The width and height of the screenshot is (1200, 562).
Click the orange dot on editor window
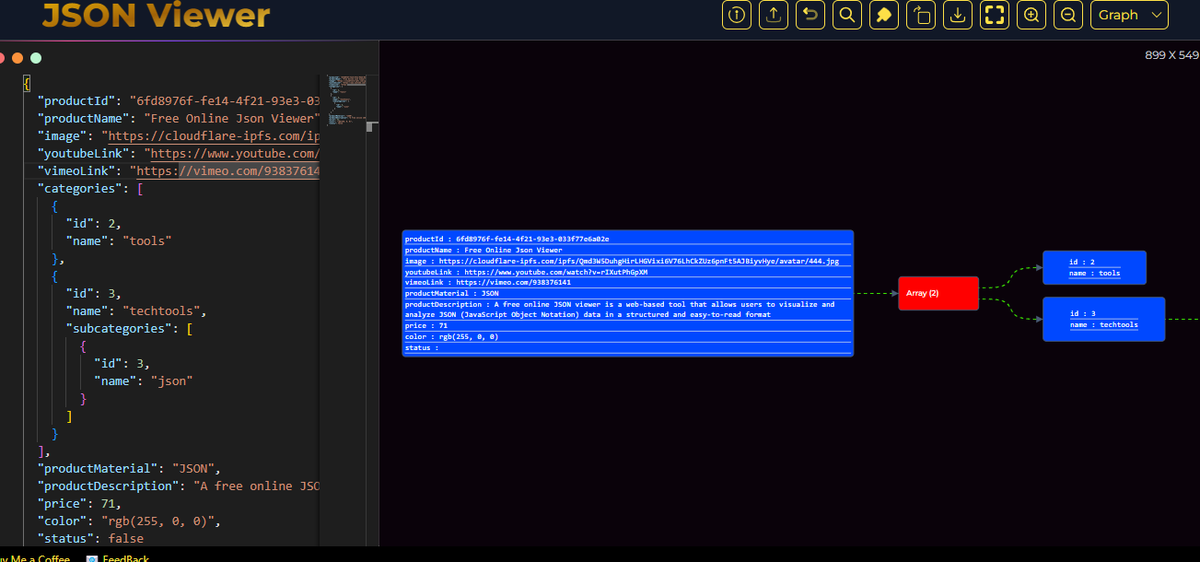click(18, 58)
